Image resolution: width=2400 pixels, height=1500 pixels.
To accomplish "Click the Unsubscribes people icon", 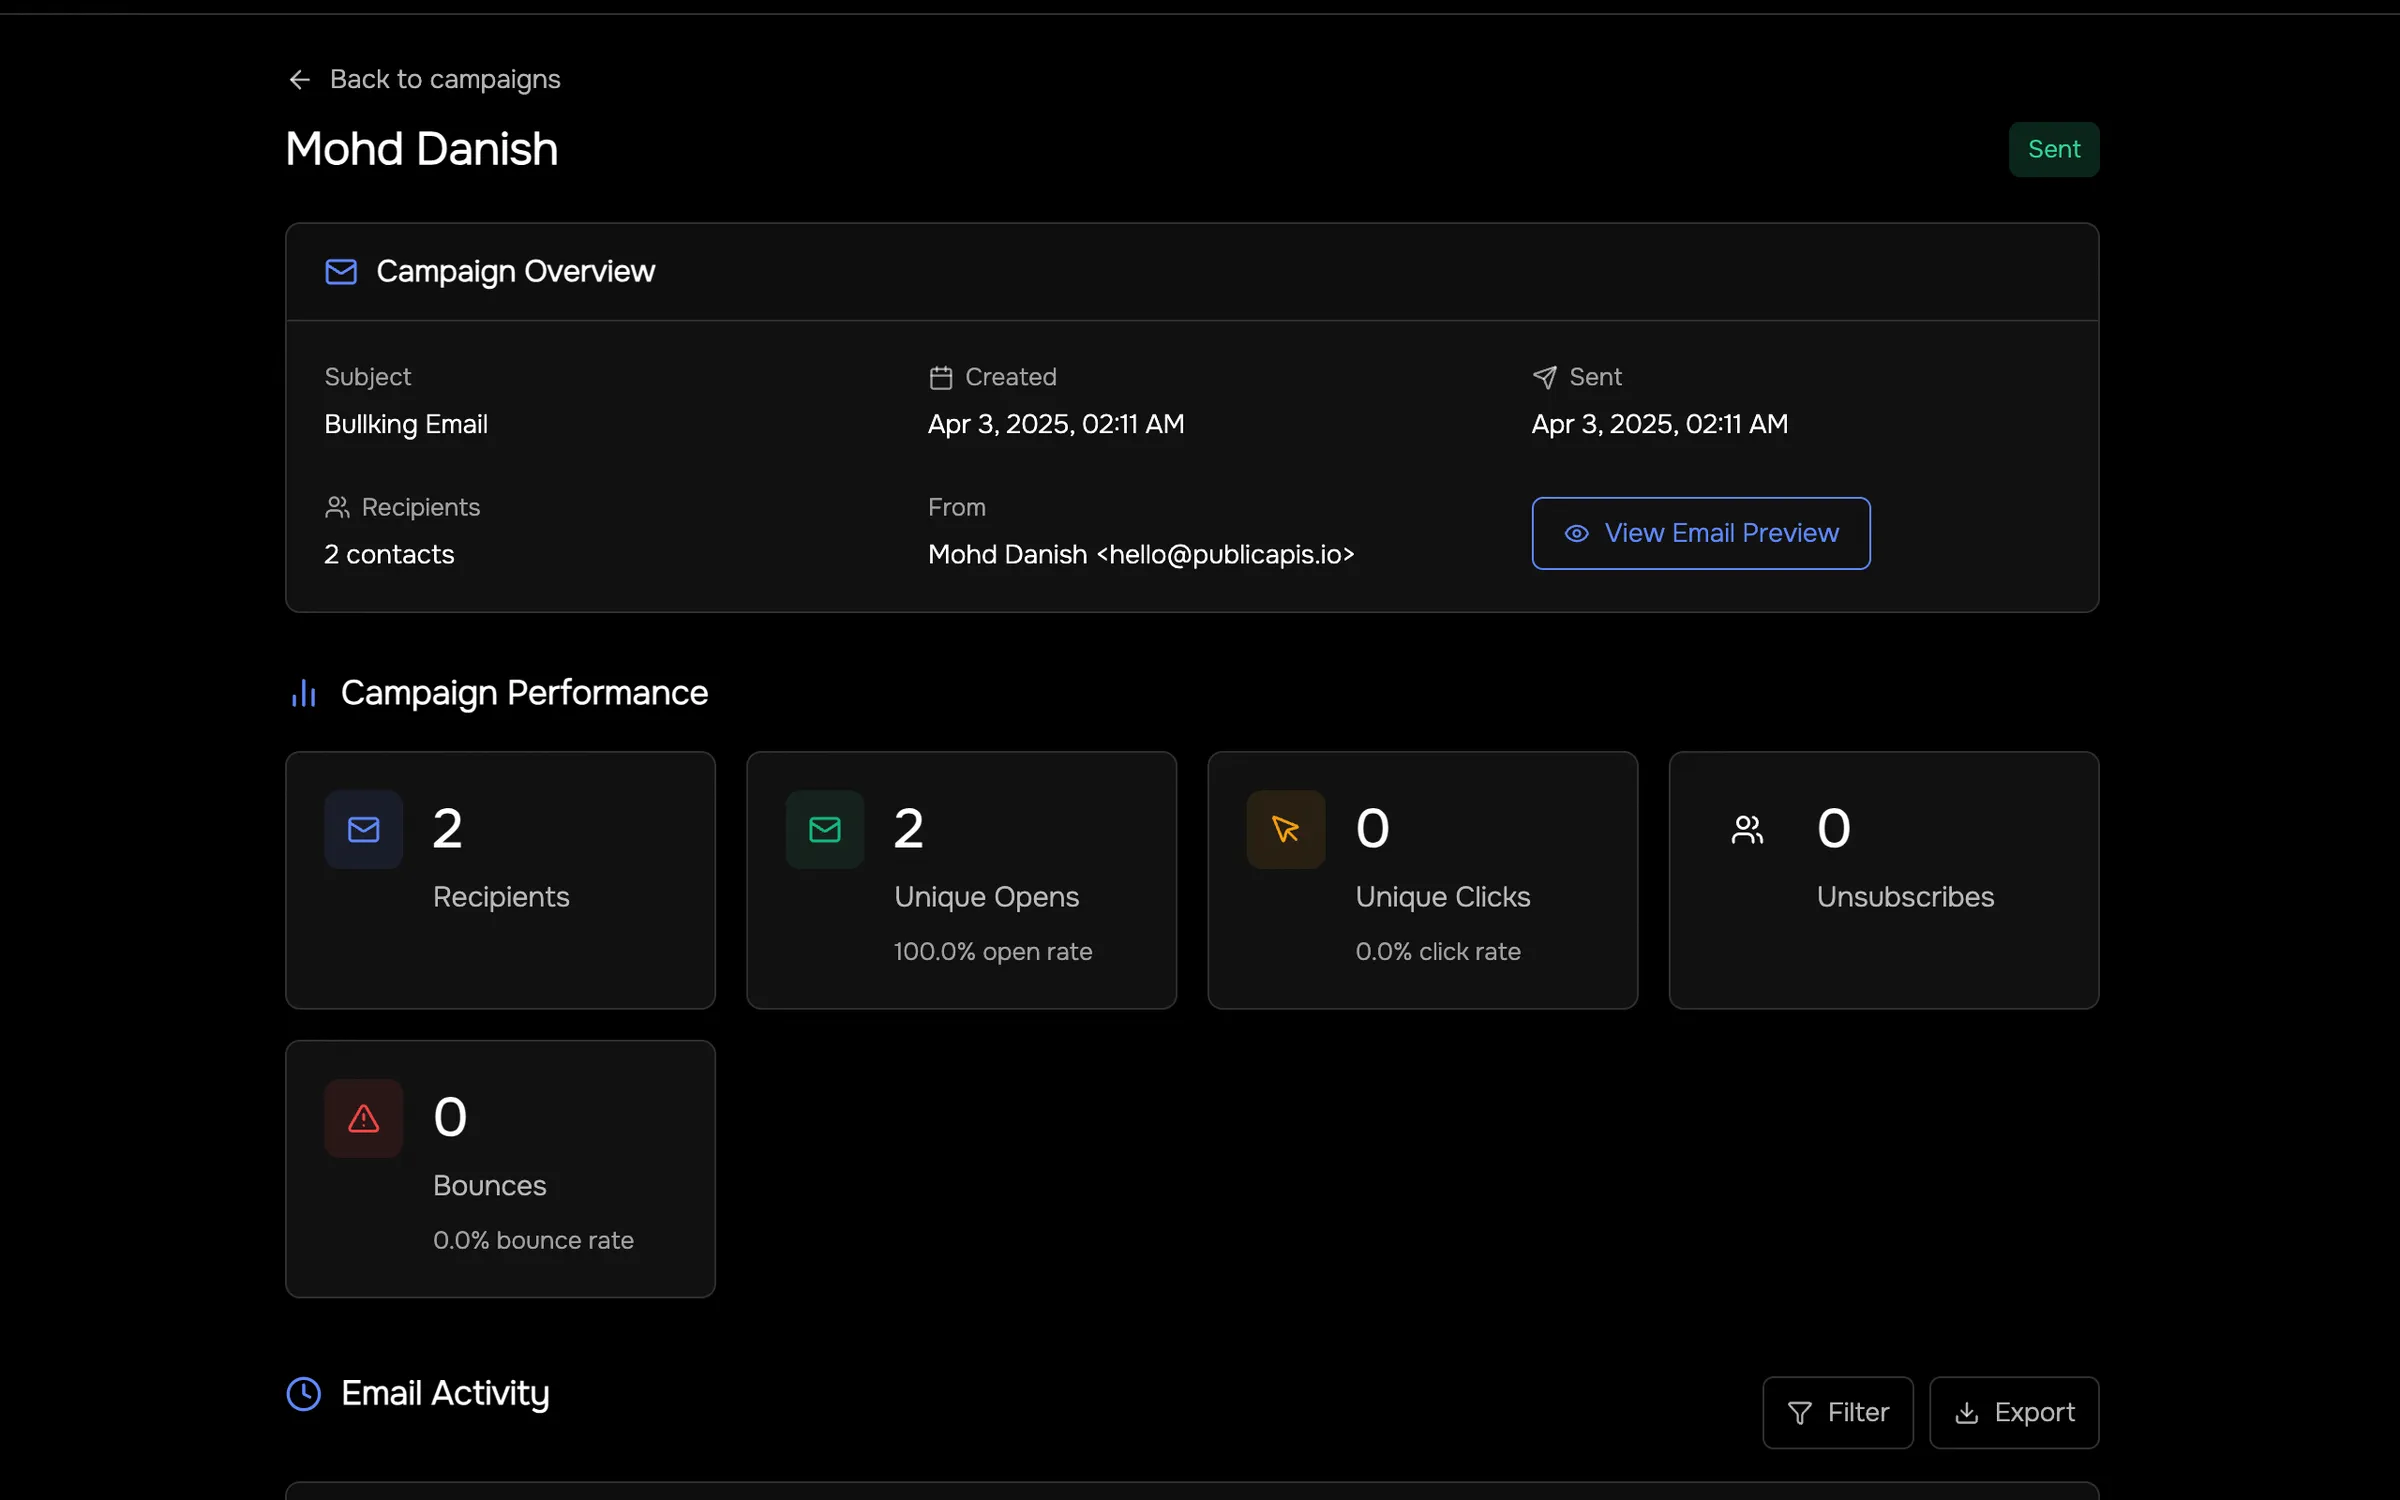I will pyautogui.click(x=1747, y=829).
